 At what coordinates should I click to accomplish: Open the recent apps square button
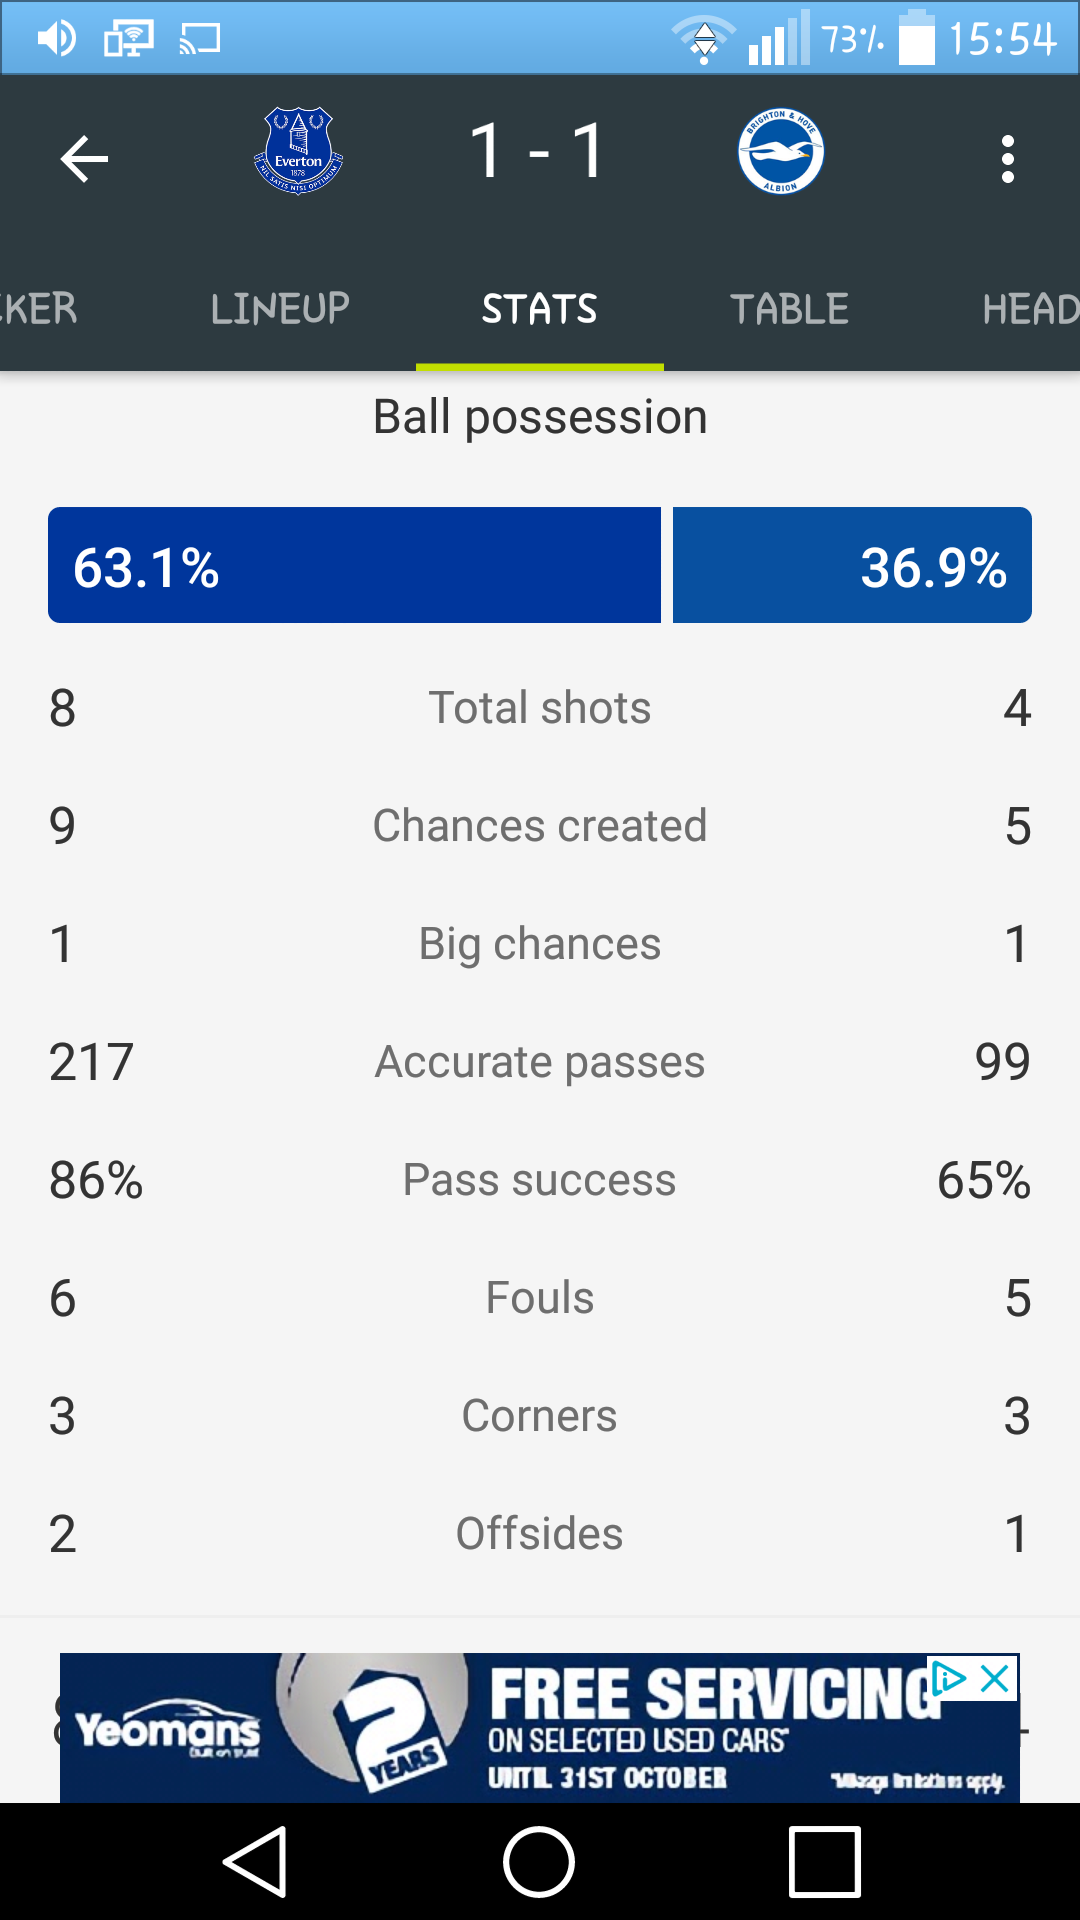(825, 1862)
